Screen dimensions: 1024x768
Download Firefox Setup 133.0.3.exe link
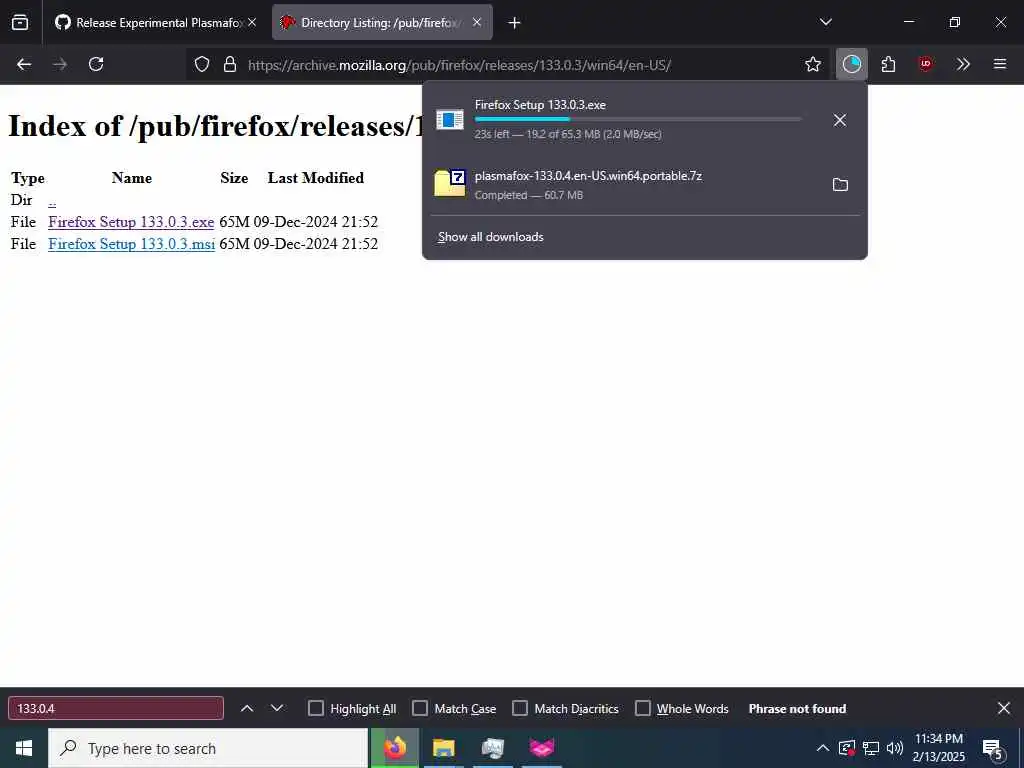[131, 222]
